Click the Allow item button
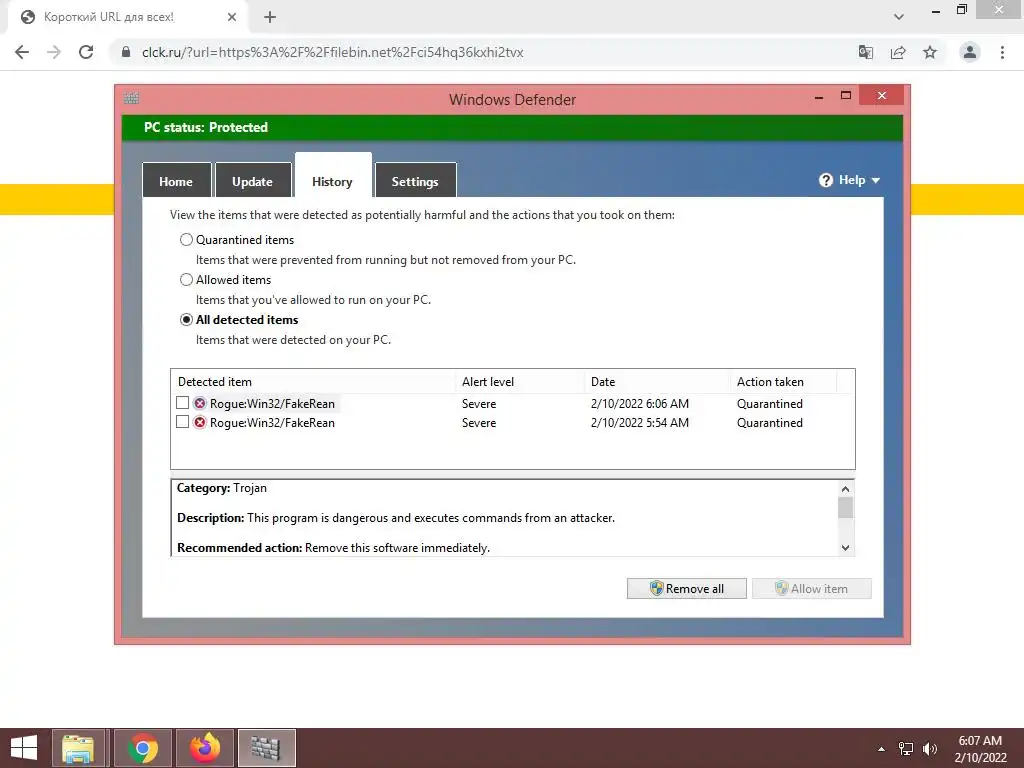This screenshot has height=768, width=1024. 812,588
